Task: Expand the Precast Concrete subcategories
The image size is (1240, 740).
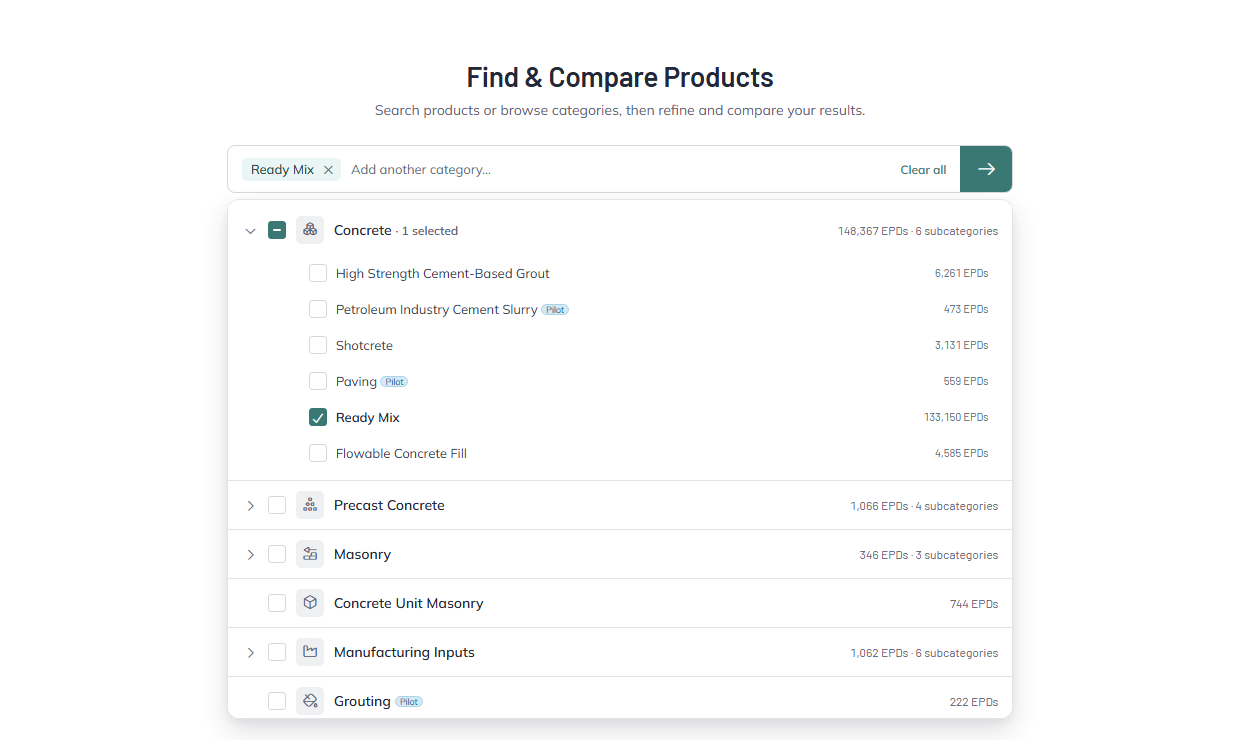Action: tap(250, 506)
